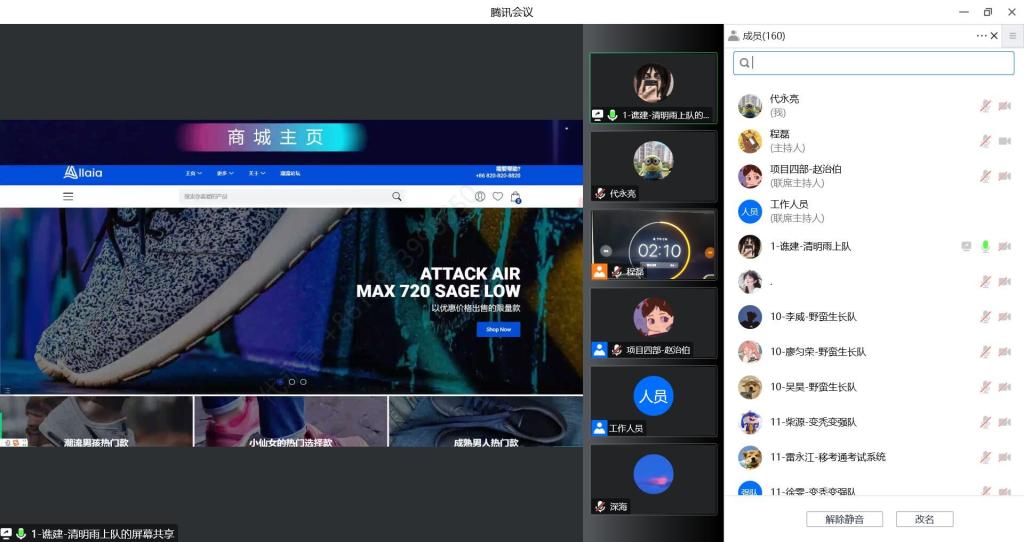Click the green microphone icon on the 1-谯建 video tile
The width and height of the screenshot is (1024, 542).
[x=613, y=115]
